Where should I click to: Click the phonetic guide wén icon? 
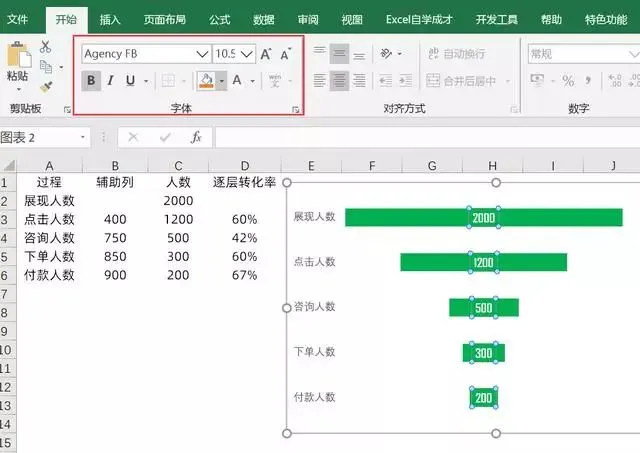click(275, 81)
